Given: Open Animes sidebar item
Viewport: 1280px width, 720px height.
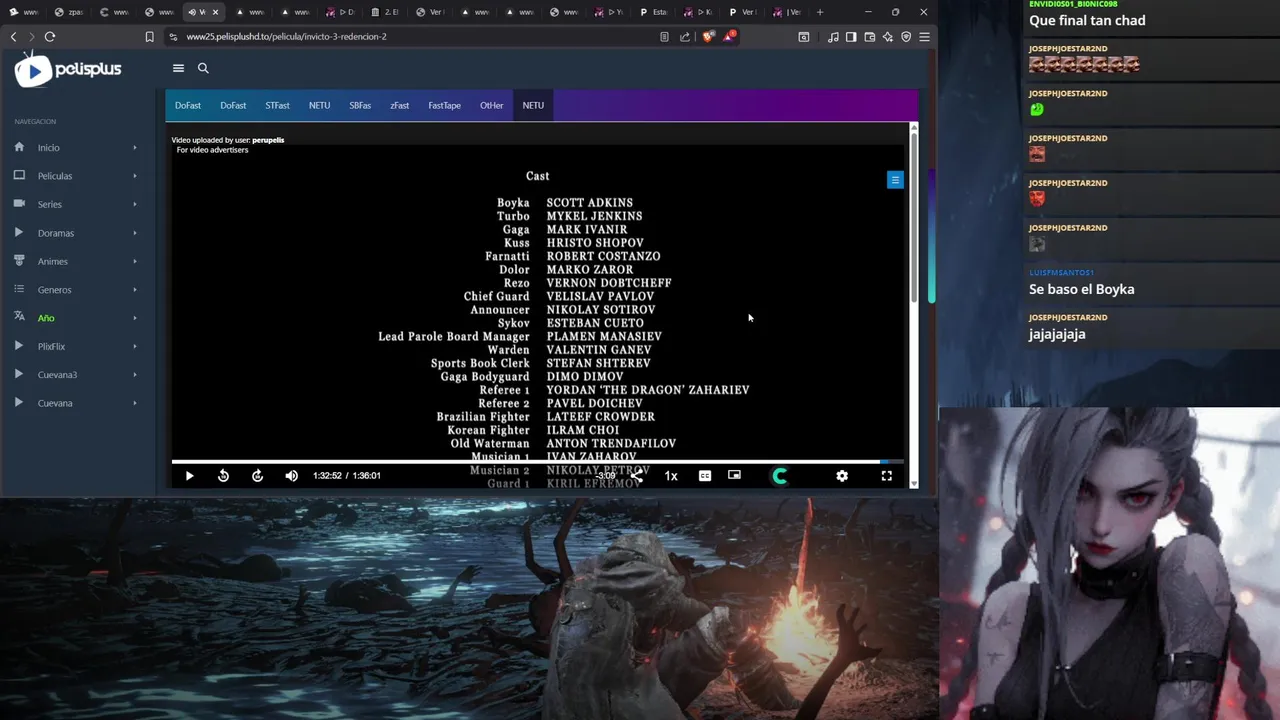Looking at the screenshot, I should (53, 261).
